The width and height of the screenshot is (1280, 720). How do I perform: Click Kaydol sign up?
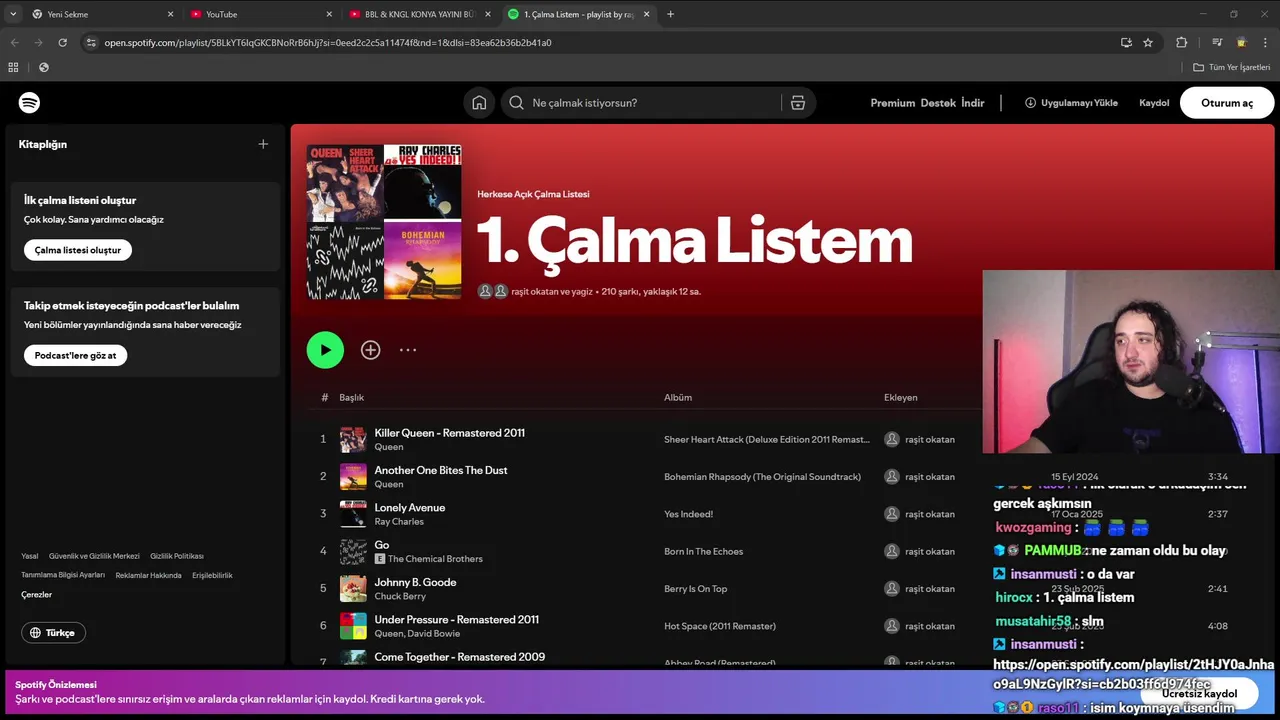[1154, 103]
